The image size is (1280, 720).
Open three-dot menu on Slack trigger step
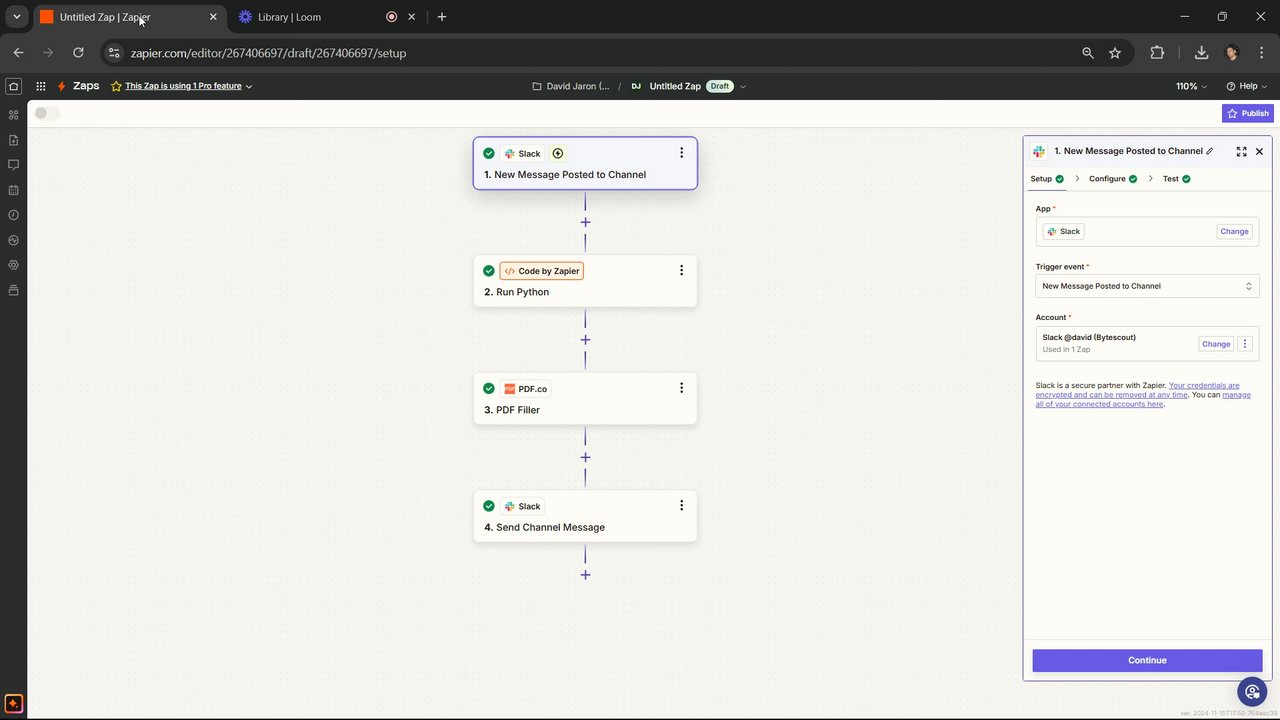(x=681, y=153)
